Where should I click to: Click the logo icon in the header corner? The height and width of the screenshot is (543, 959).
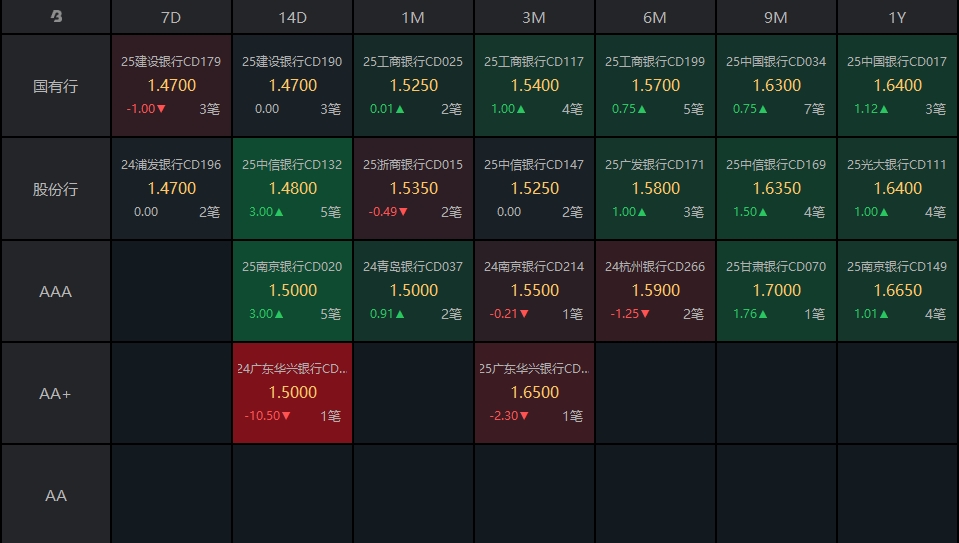click(56, 16)
